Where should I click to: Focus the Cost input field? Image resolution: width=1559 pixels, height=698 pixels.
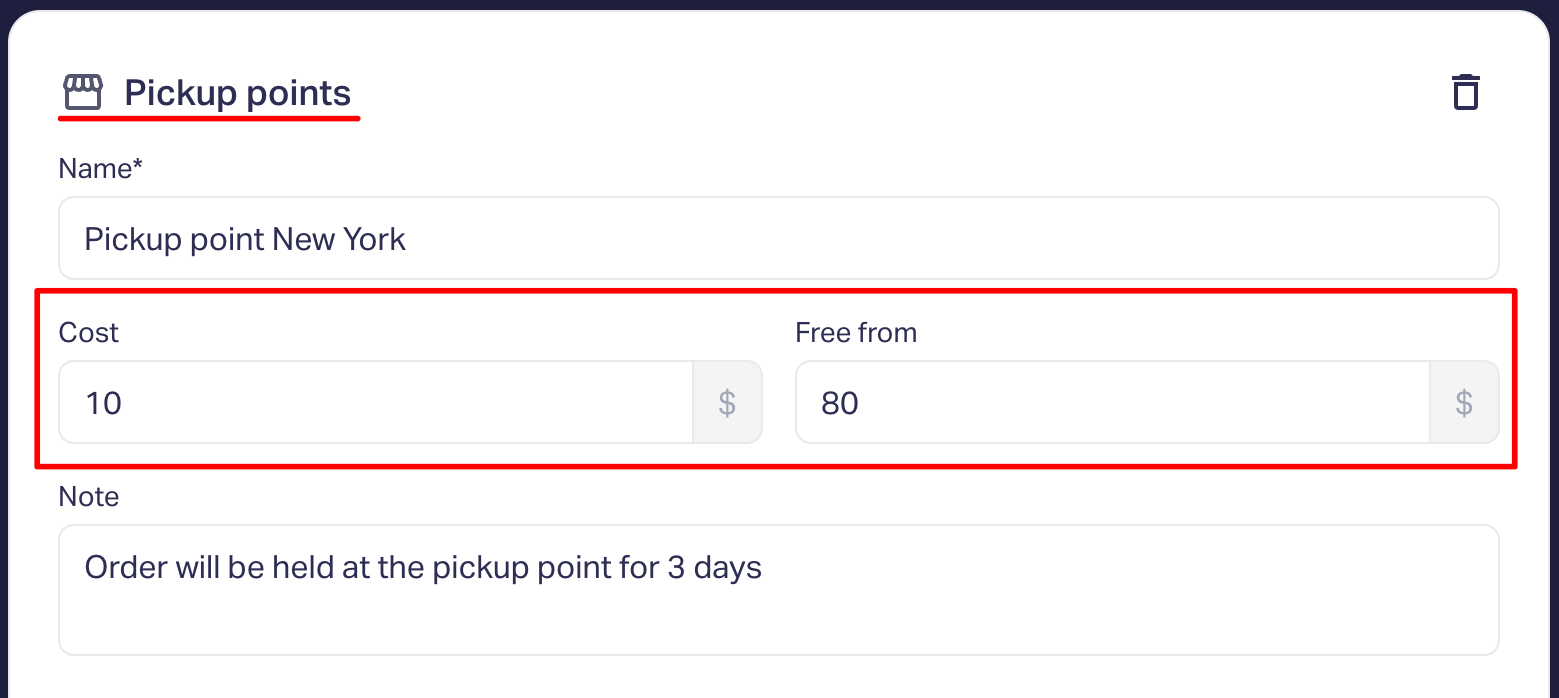click(x=376, y=402)
